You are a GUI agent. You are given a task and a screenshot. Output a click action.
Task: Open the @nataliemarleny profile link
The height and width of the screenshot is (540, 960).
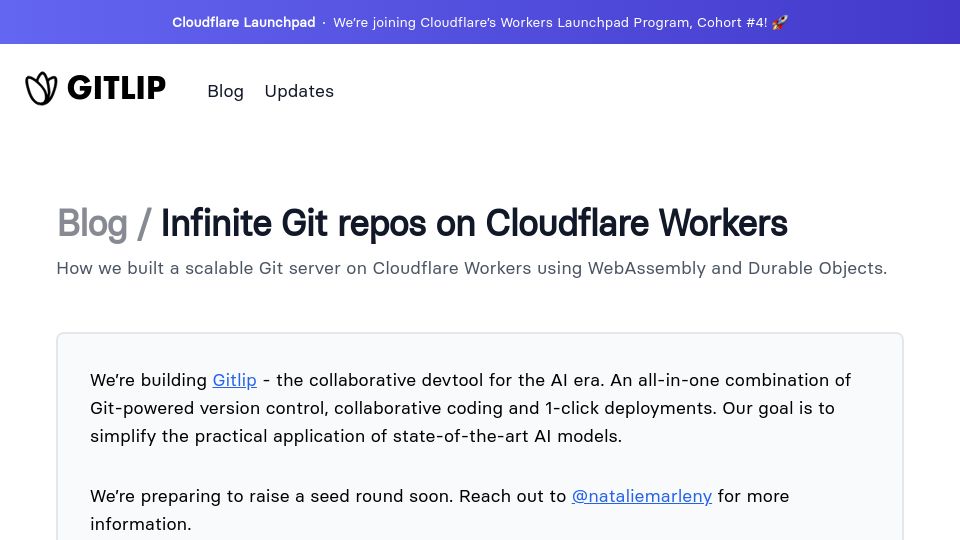(642, 496)
